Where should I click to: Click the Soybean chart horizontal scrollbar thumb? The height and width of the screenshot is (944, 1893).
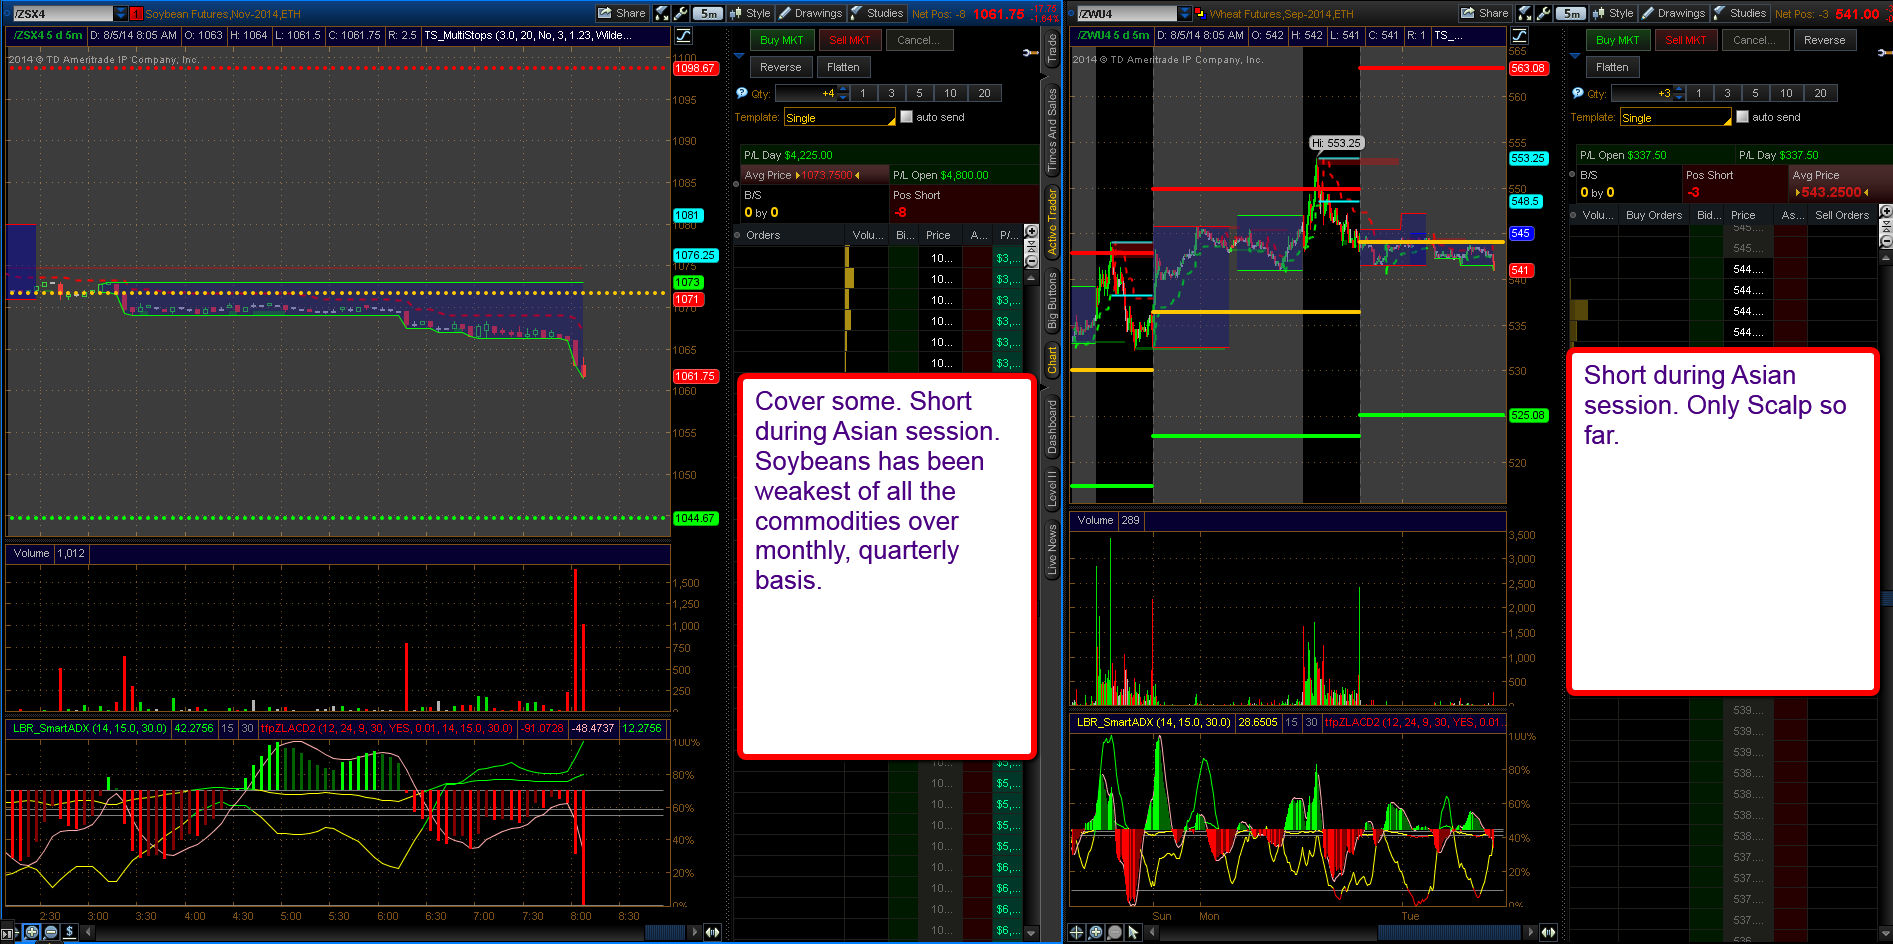pyautogui.click(x=666, y=932)
